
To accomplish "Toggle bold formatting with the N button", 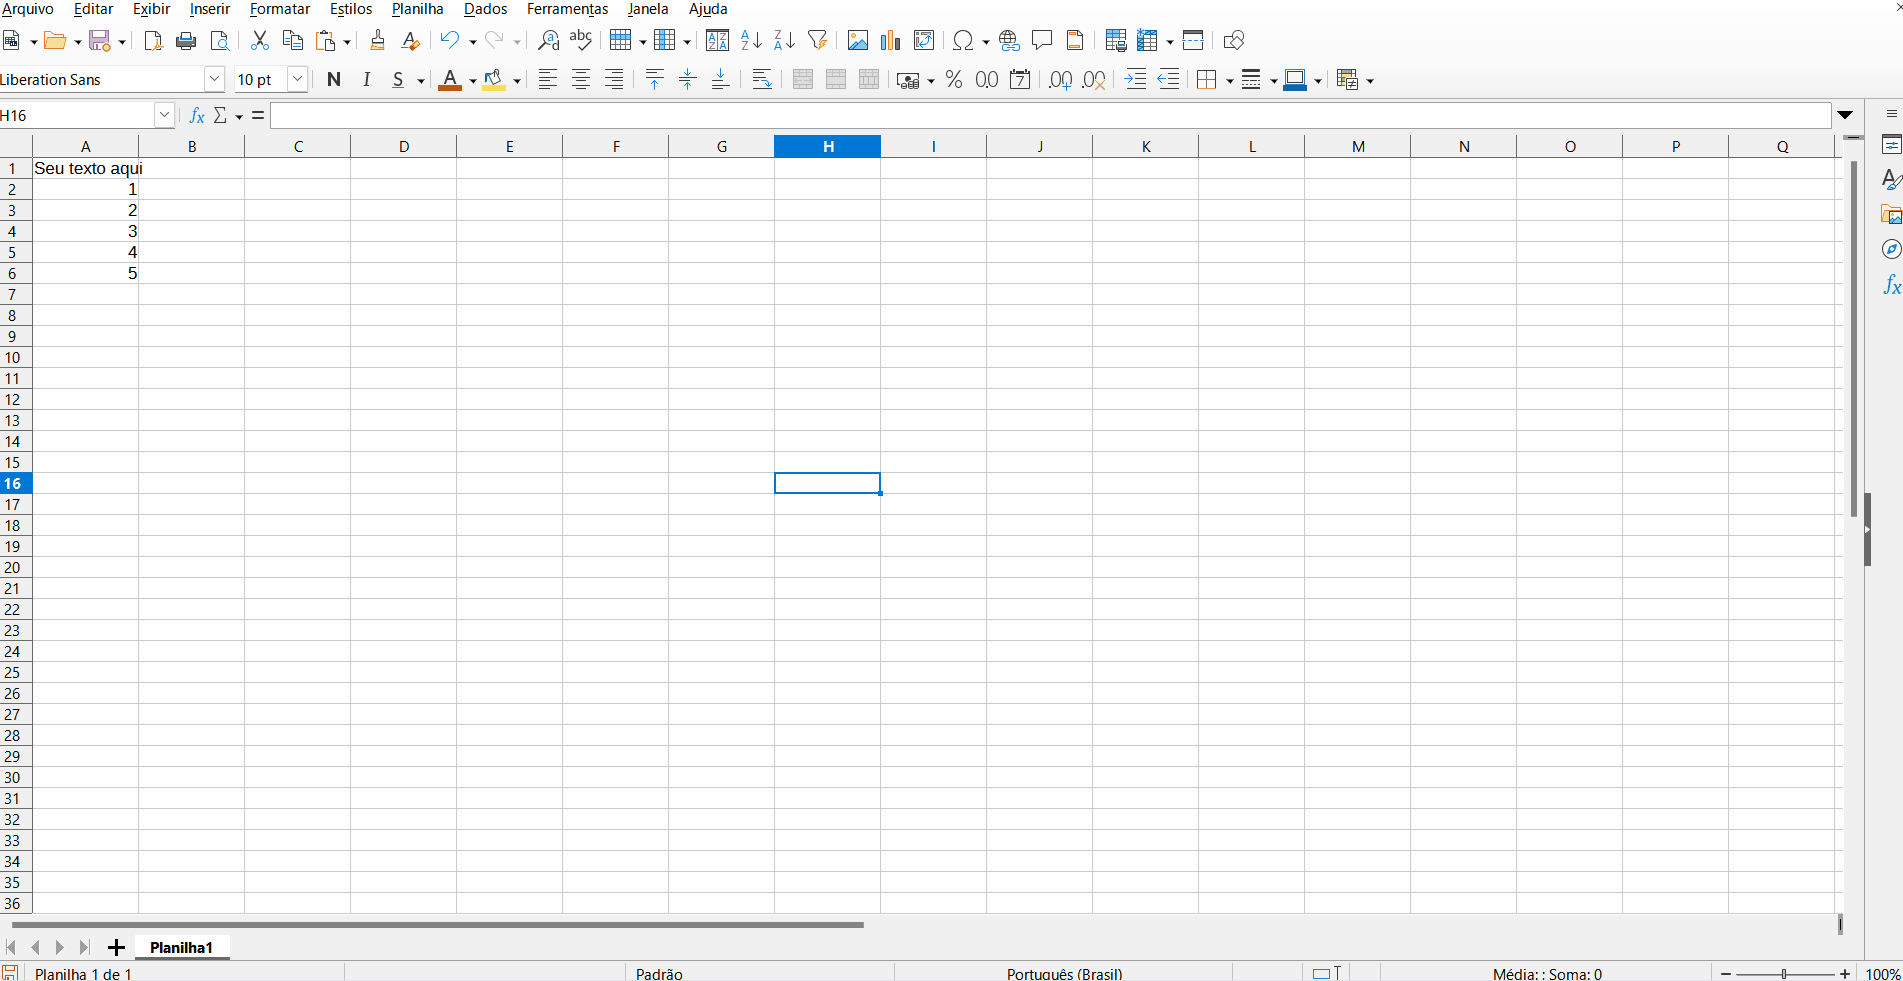I will tap(334, 80).
